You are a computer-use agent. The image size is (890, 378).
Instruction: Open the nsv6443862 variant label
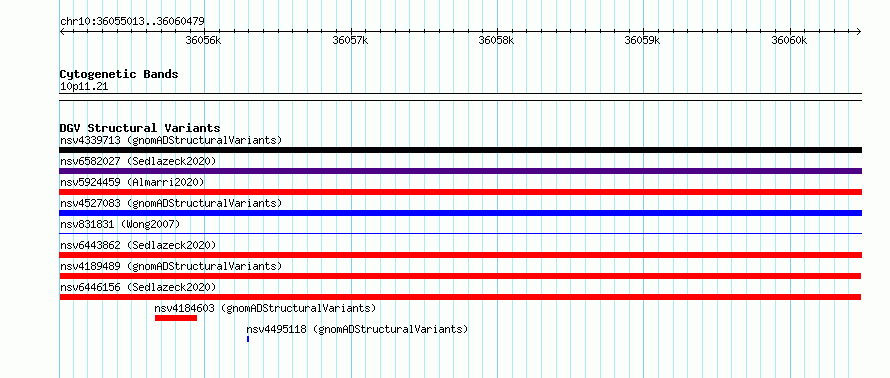(138, 245)
